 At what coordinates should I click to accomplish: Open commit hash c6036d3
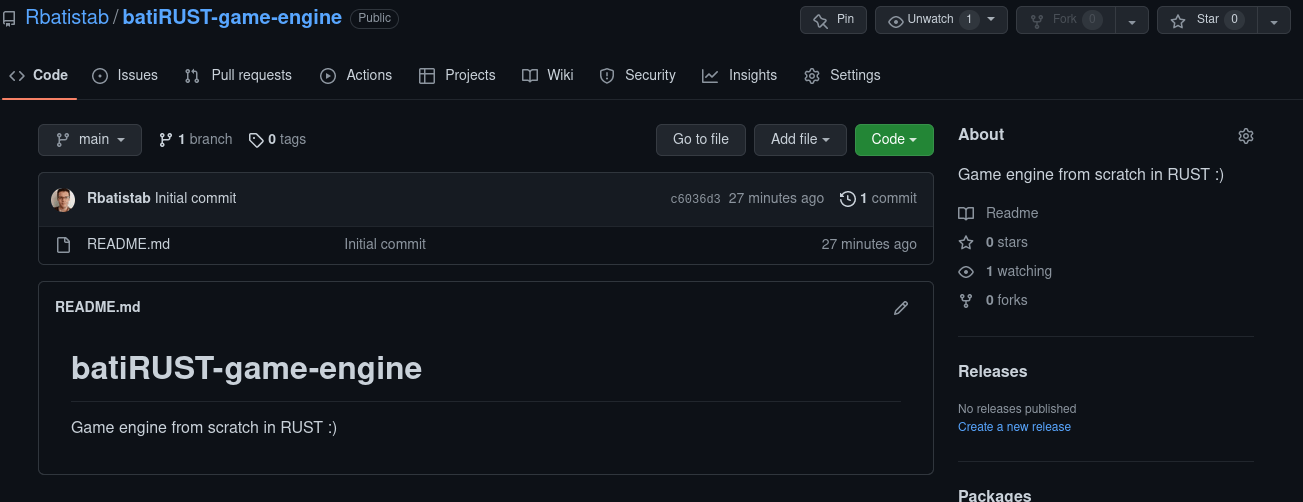click(x=695, y=199)
